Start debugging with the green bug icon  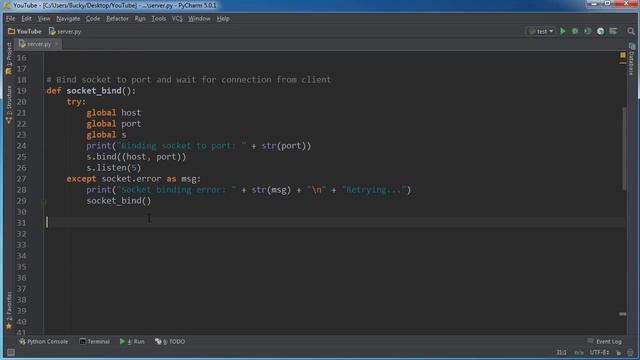575,31
